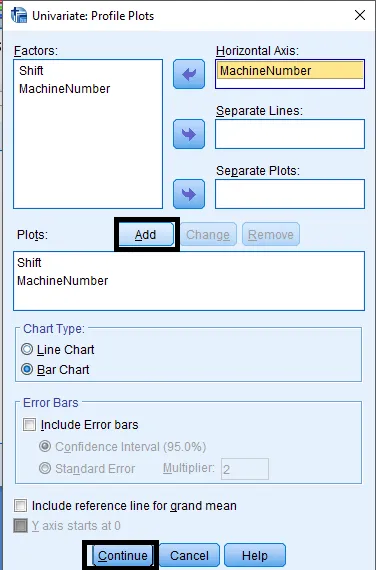This screenshot has width=376, height=570.
Task: Click the Continue button
Action: (123, 555)
